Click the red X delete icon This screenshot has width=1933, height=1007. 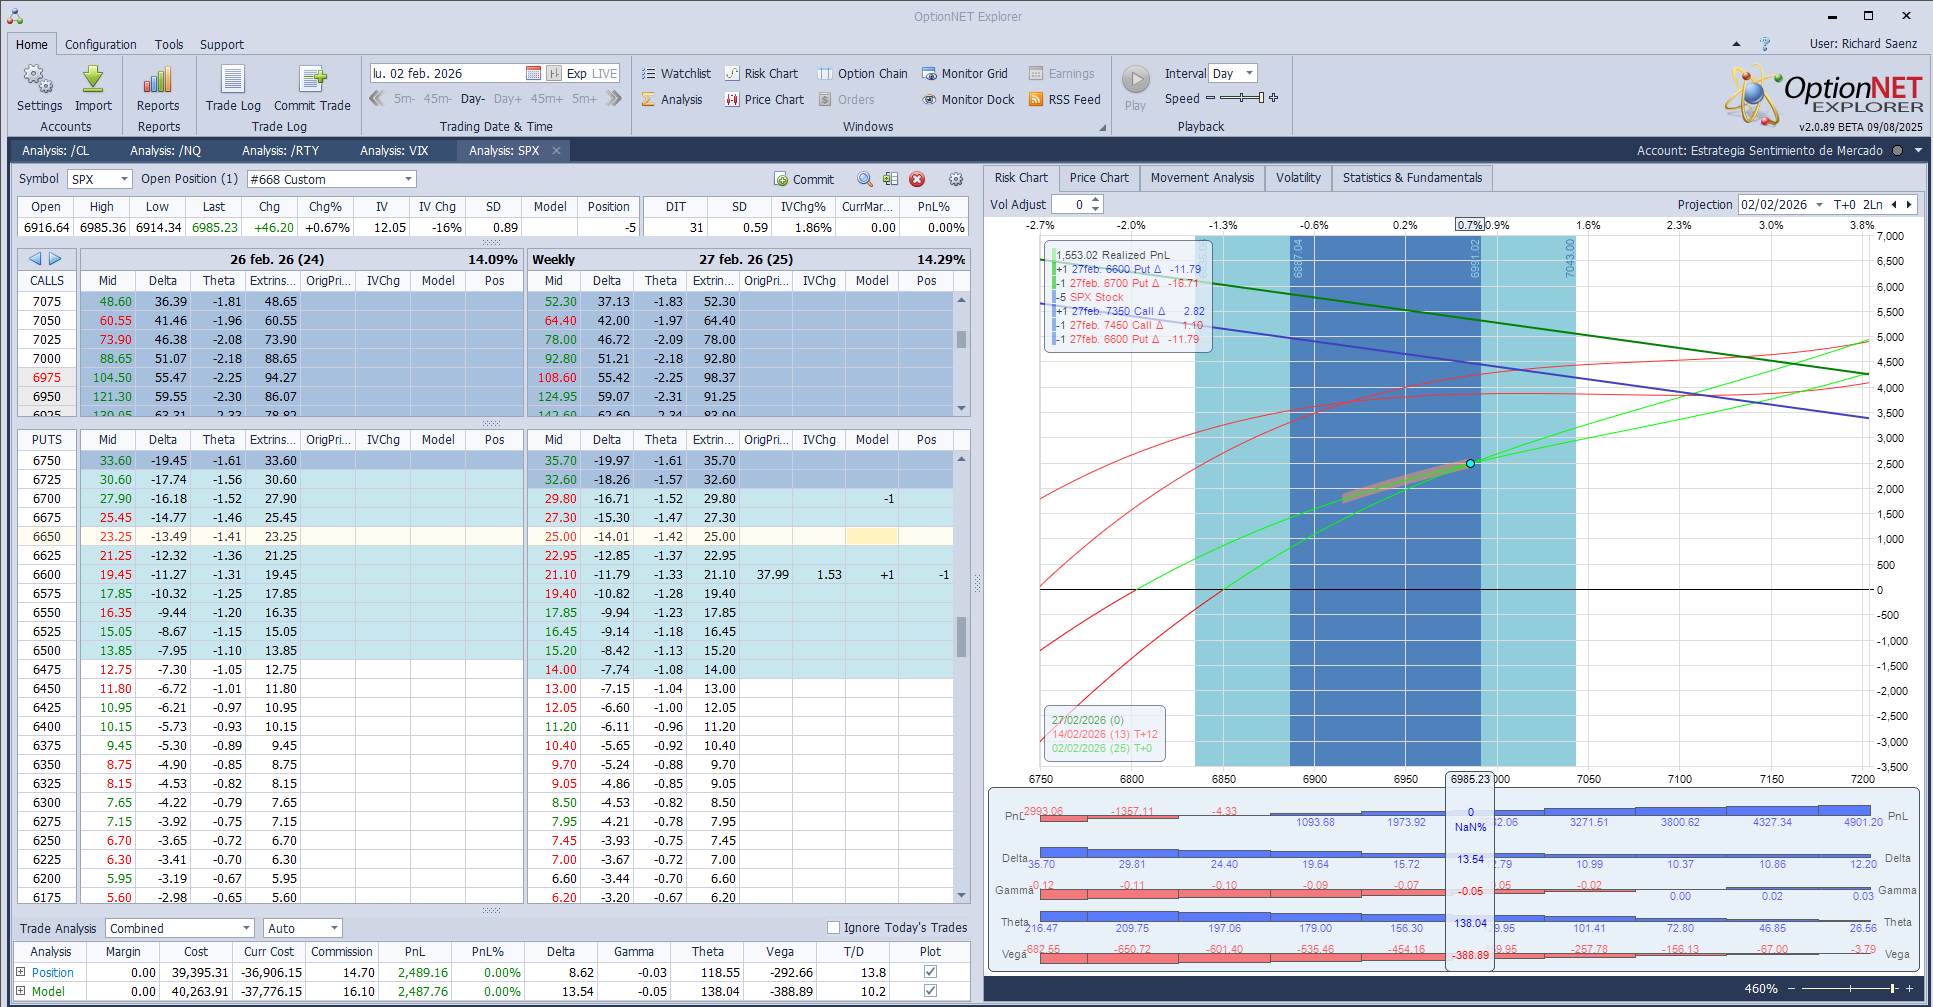click(x=917, y=179)
